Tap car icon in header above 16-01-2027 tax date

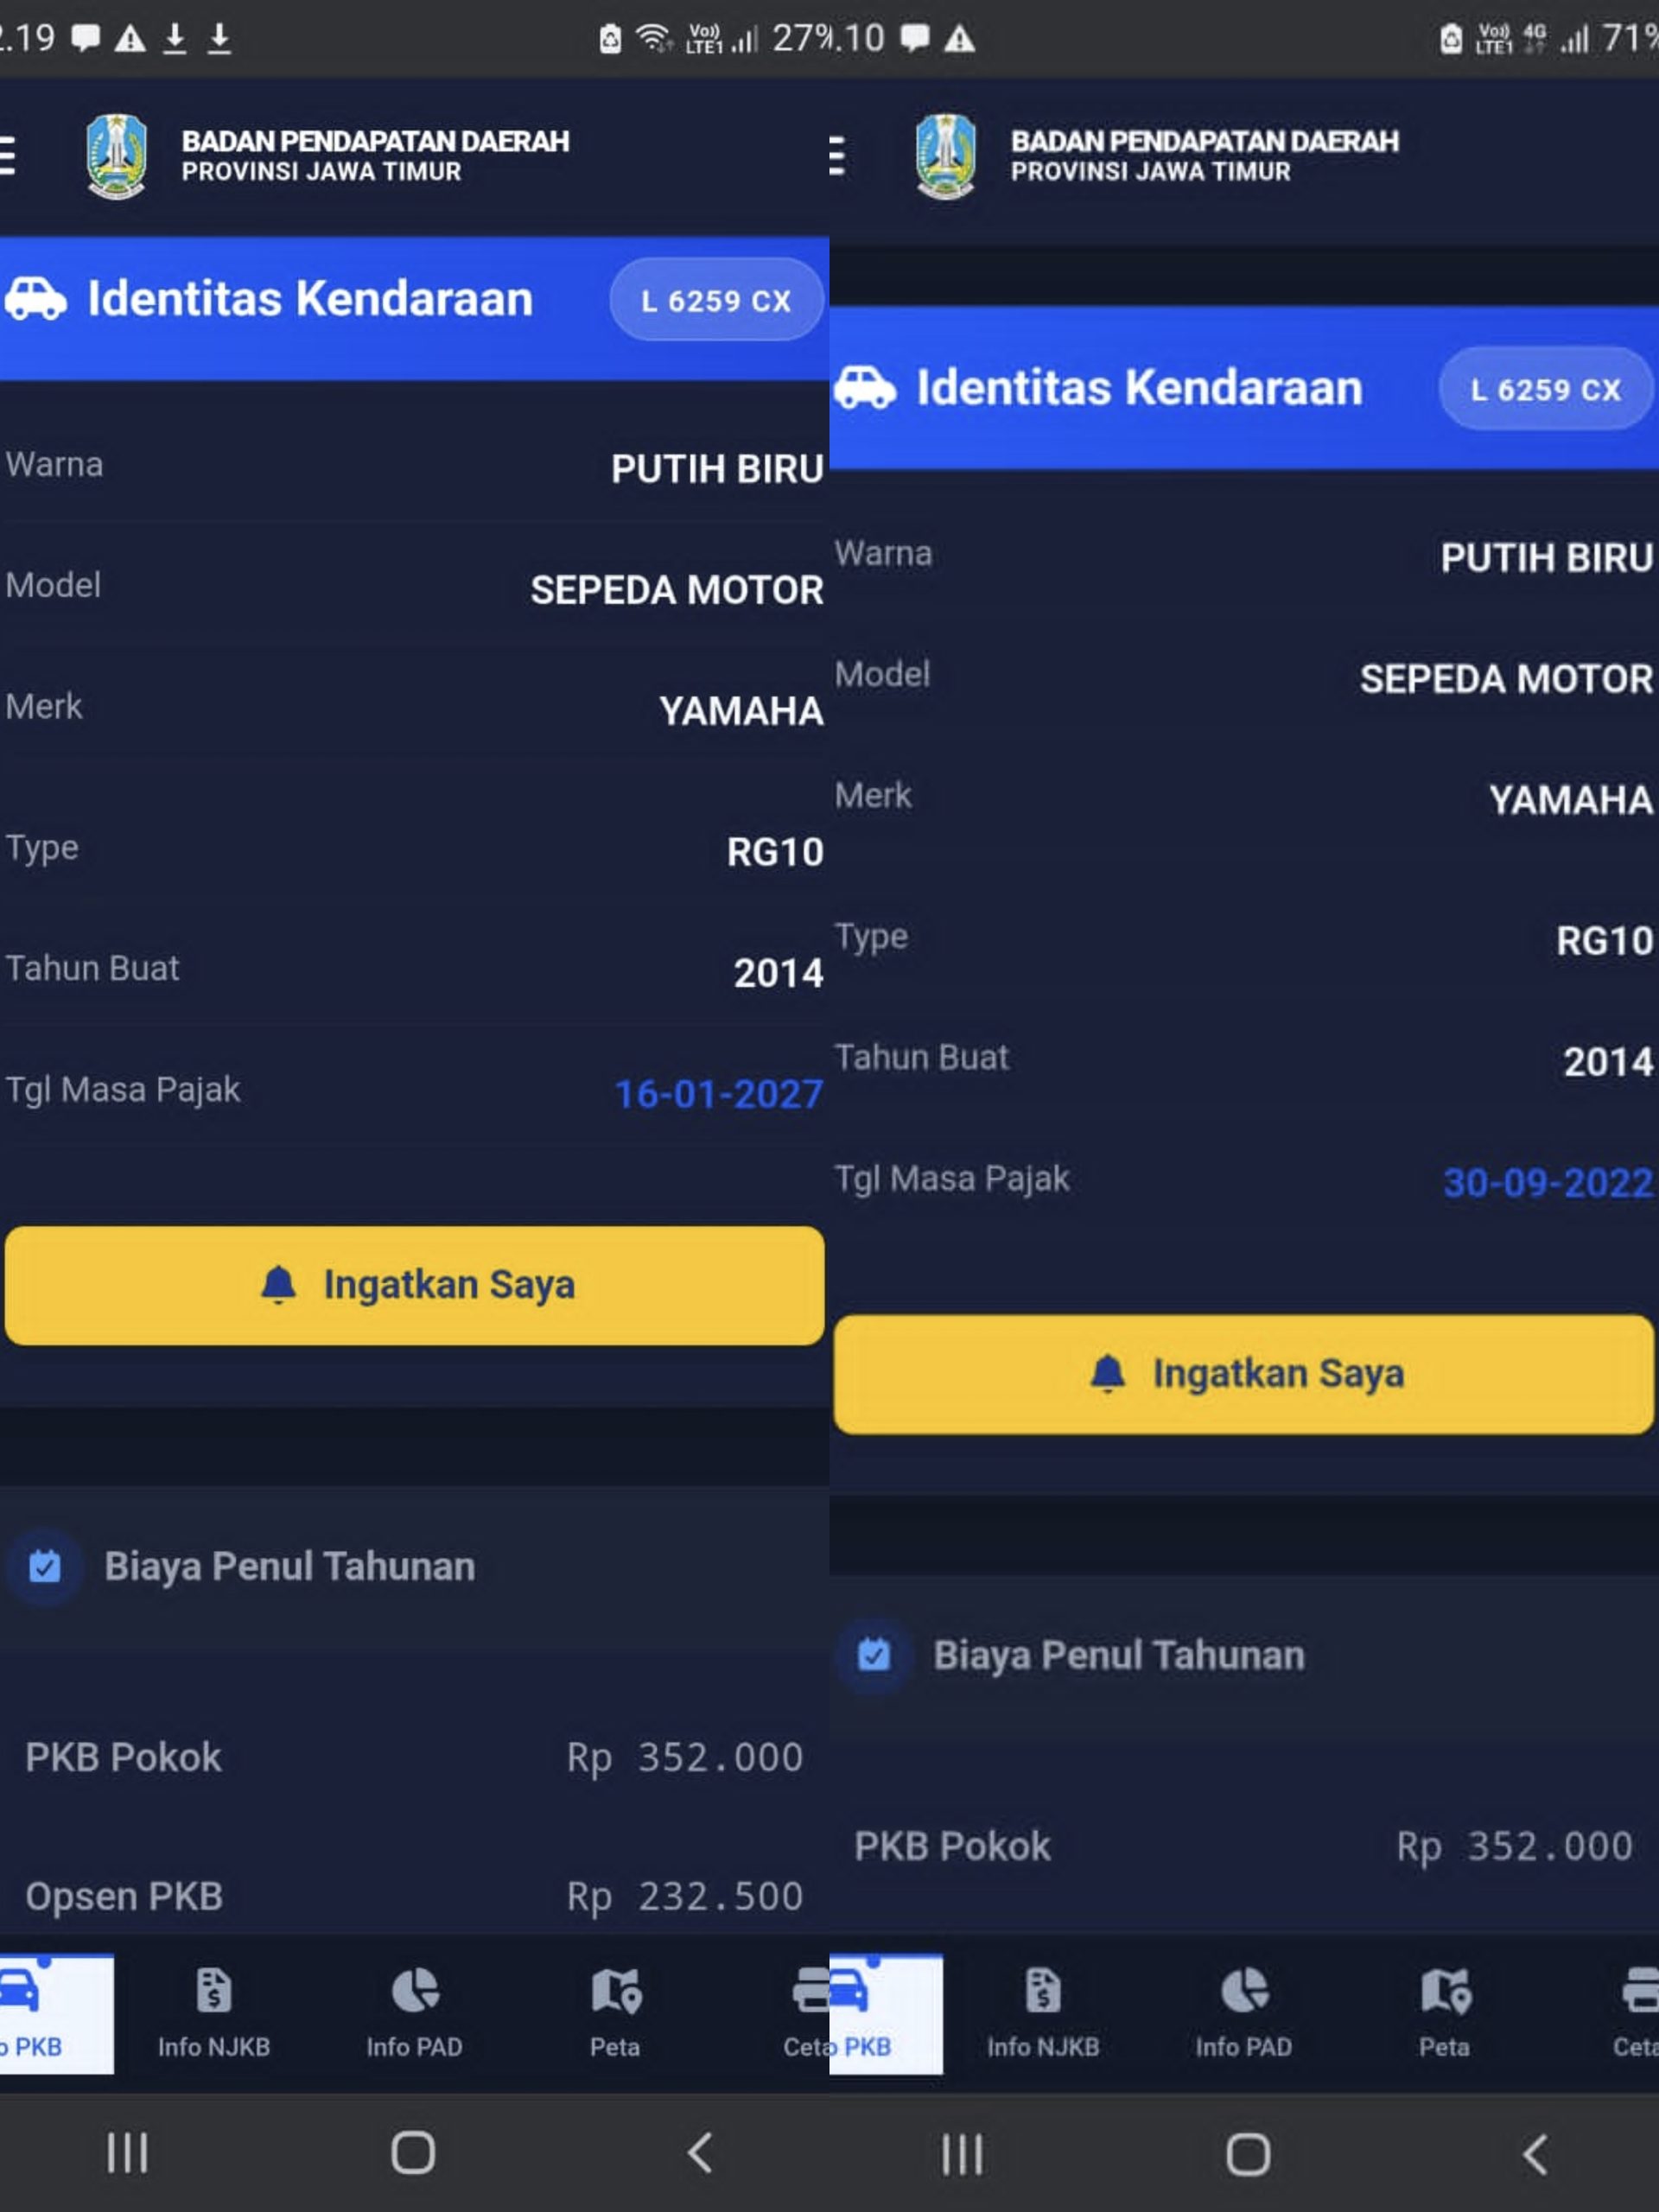36,299
